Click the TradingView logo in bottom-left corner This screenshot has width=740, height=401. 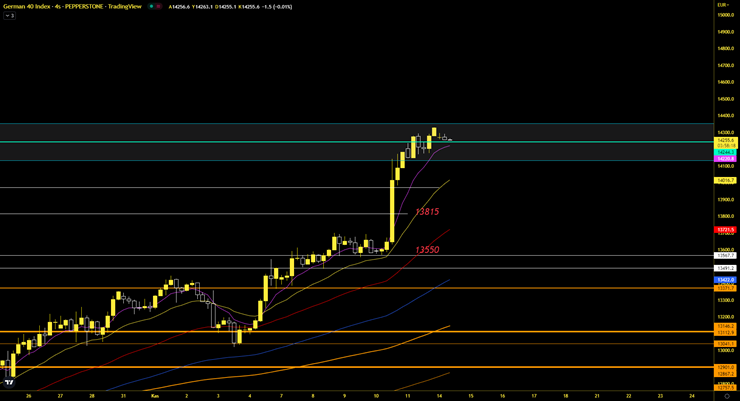tap(9, 381)
